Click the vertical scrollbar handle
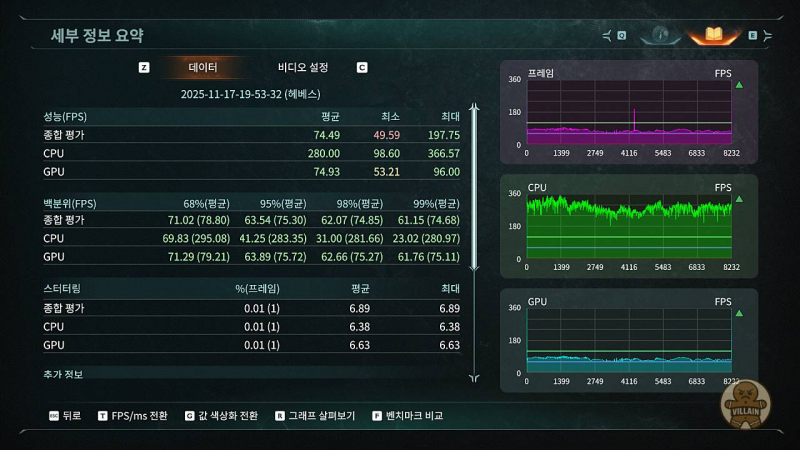Viewport: 800px width, 450px height. pos(475,190)
